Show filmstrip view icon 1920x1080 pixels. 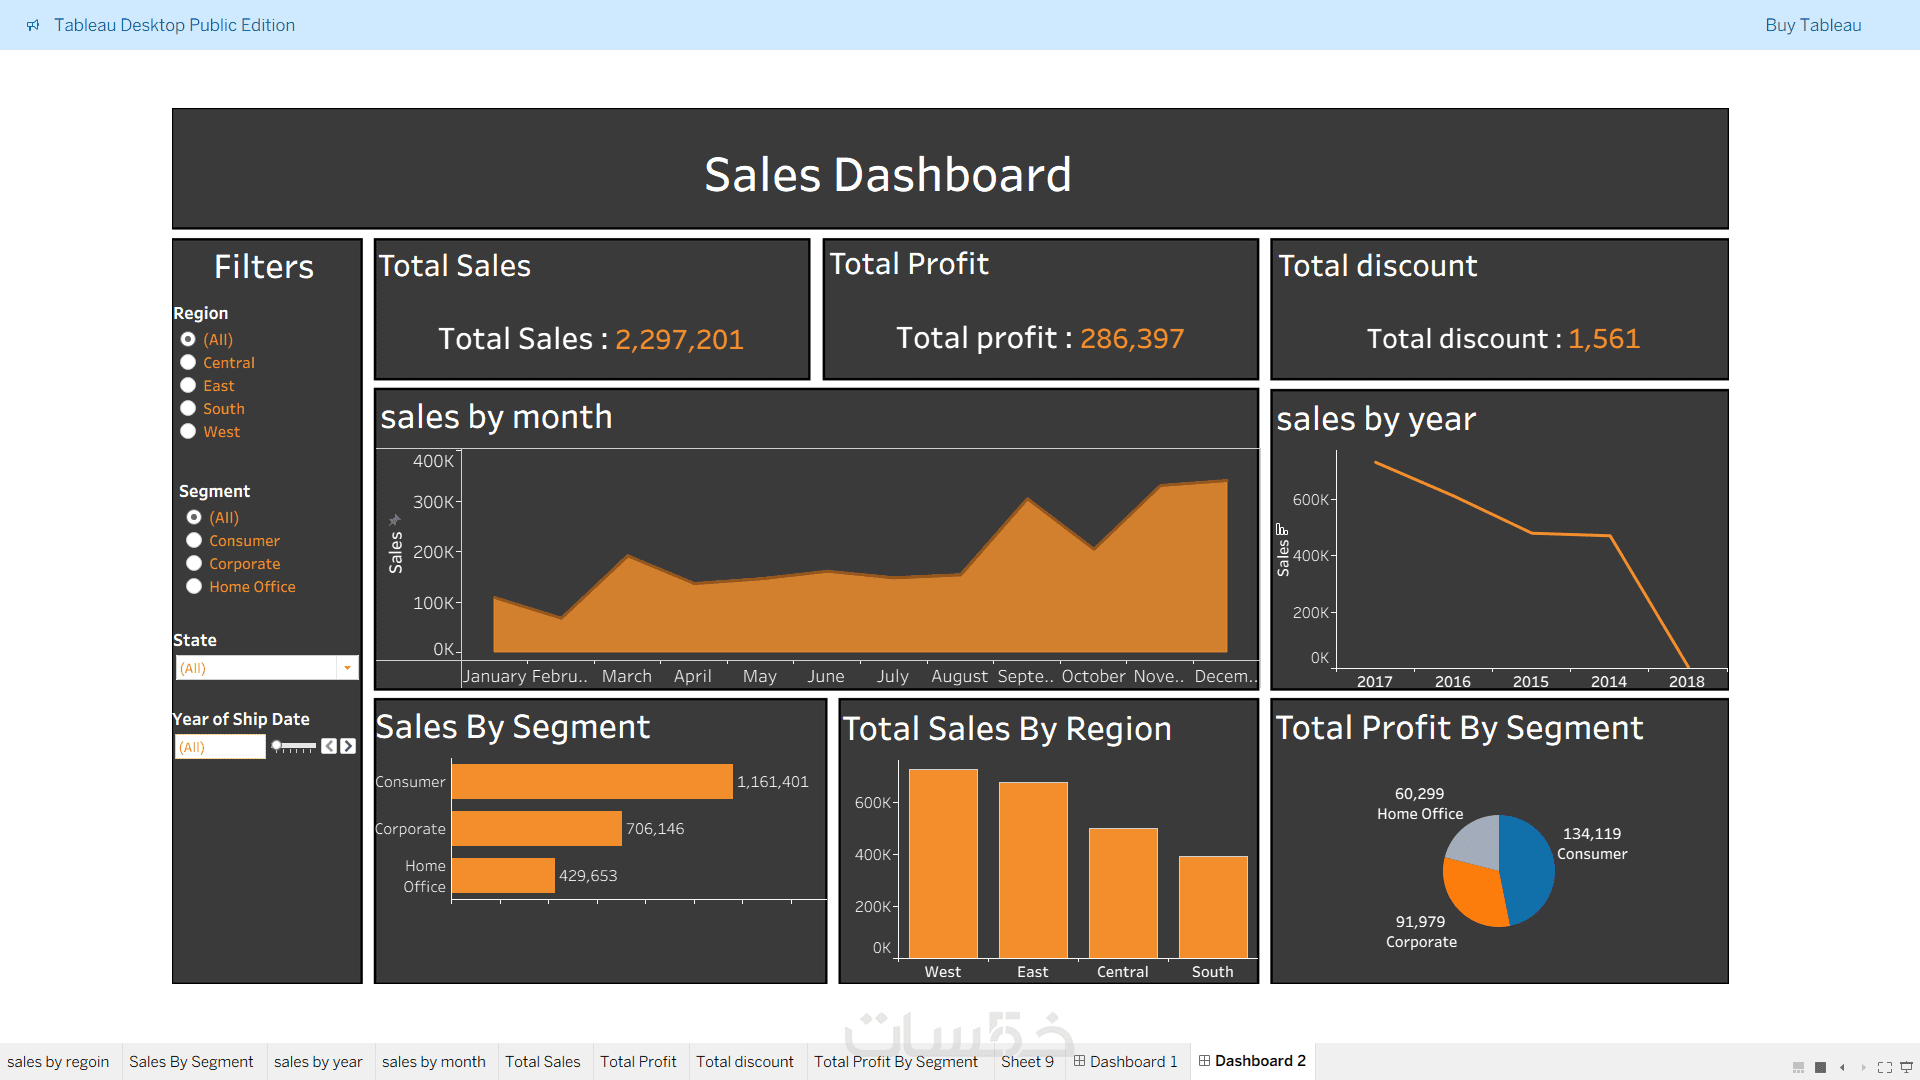(1798, 1067)
